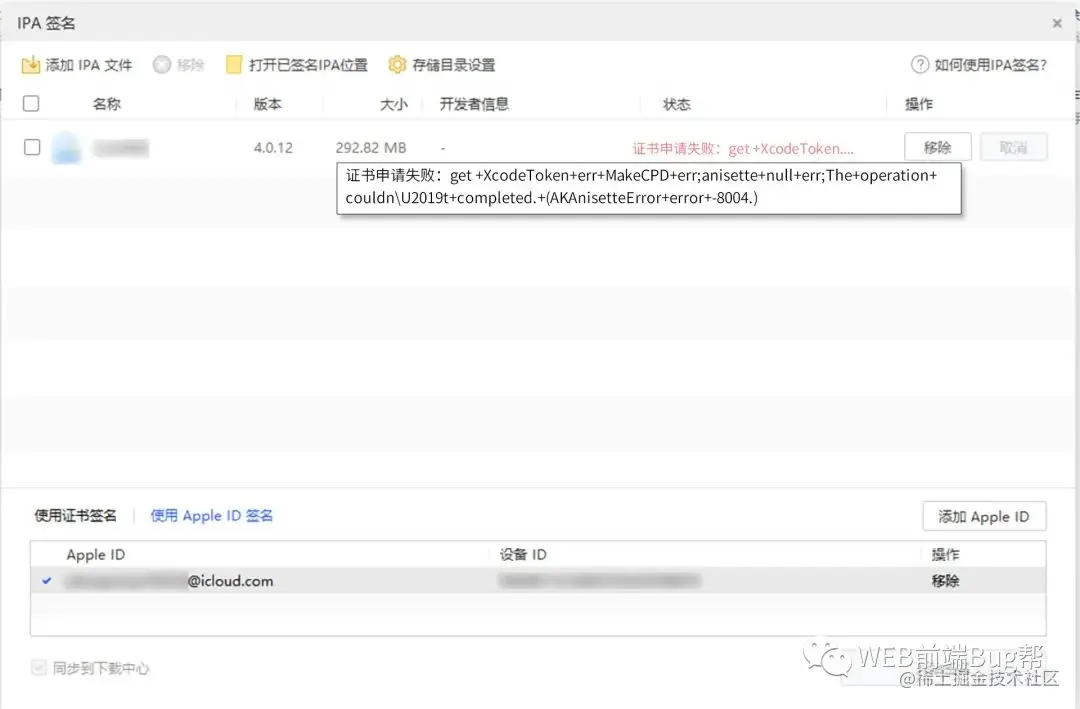Click the 移除 button in the IPA row
The image size is (1080, 709).
pos(937,147)
